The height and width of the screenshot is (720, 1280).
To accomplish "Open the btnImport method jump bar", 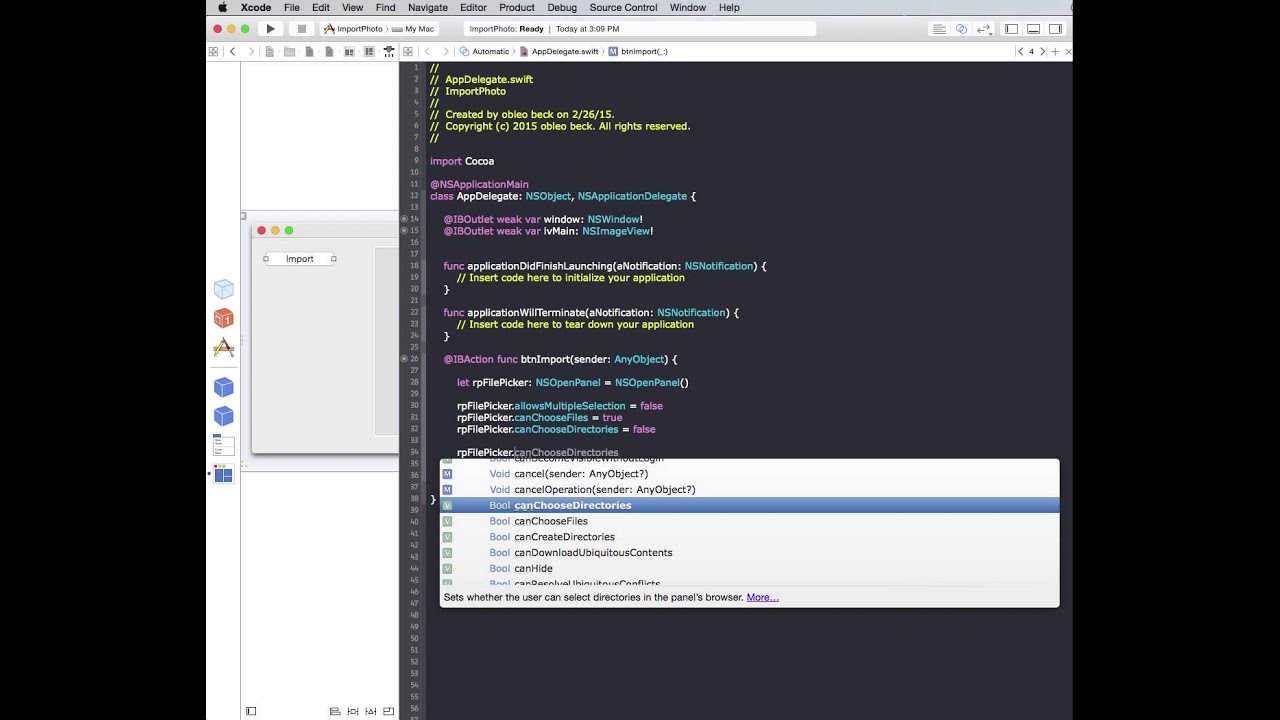I will click(638, 51).
